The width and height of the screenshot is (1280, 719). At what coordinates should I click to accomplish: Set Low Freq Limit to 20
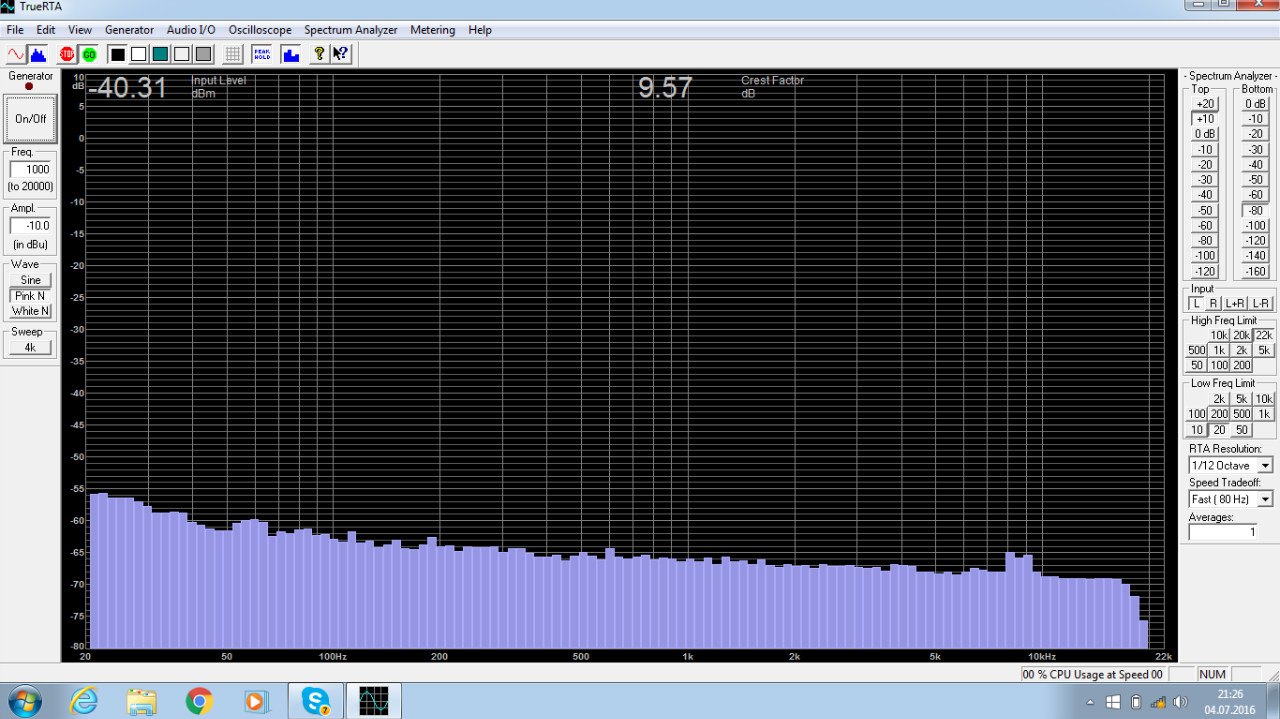[1219, 430]
